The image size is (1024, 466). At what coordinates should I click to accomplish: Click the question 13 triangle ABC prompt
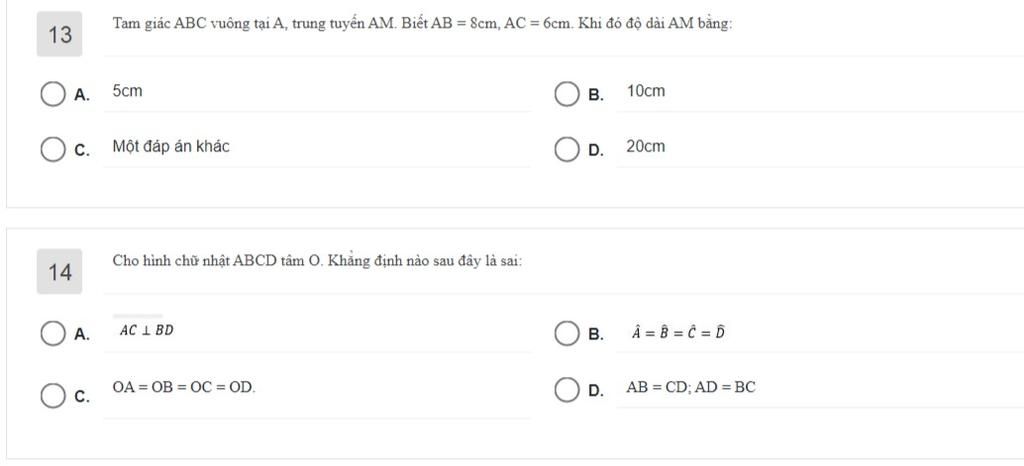tap(423, 24)
